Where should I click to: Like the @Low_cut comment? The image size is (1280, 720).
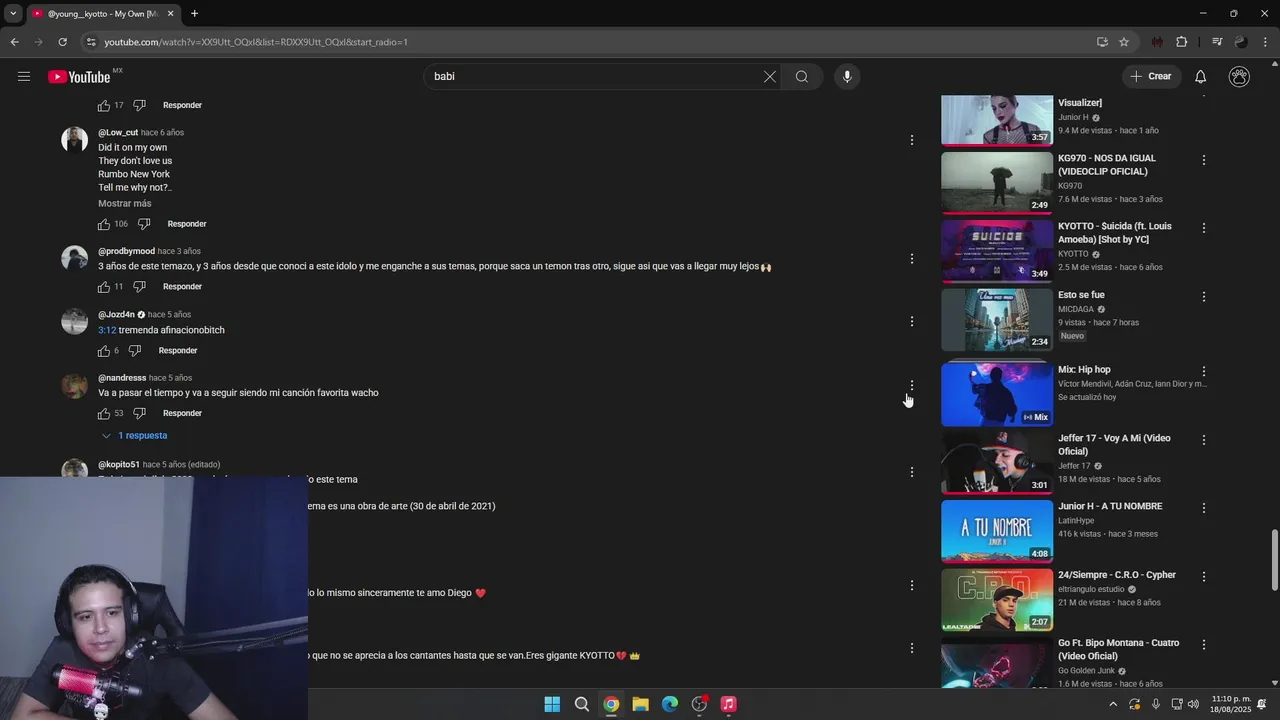[104, 224]
